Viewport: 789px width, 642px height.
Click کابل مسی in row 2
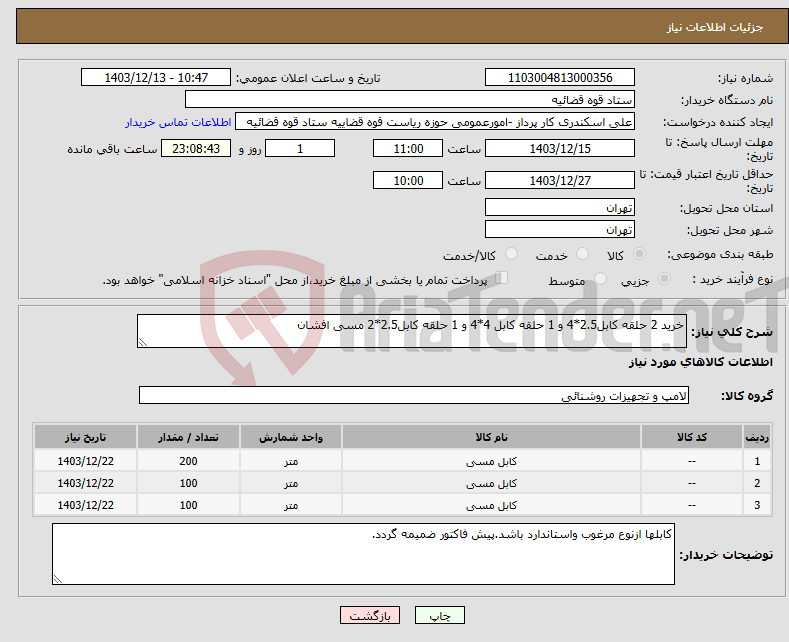(491, 483)
